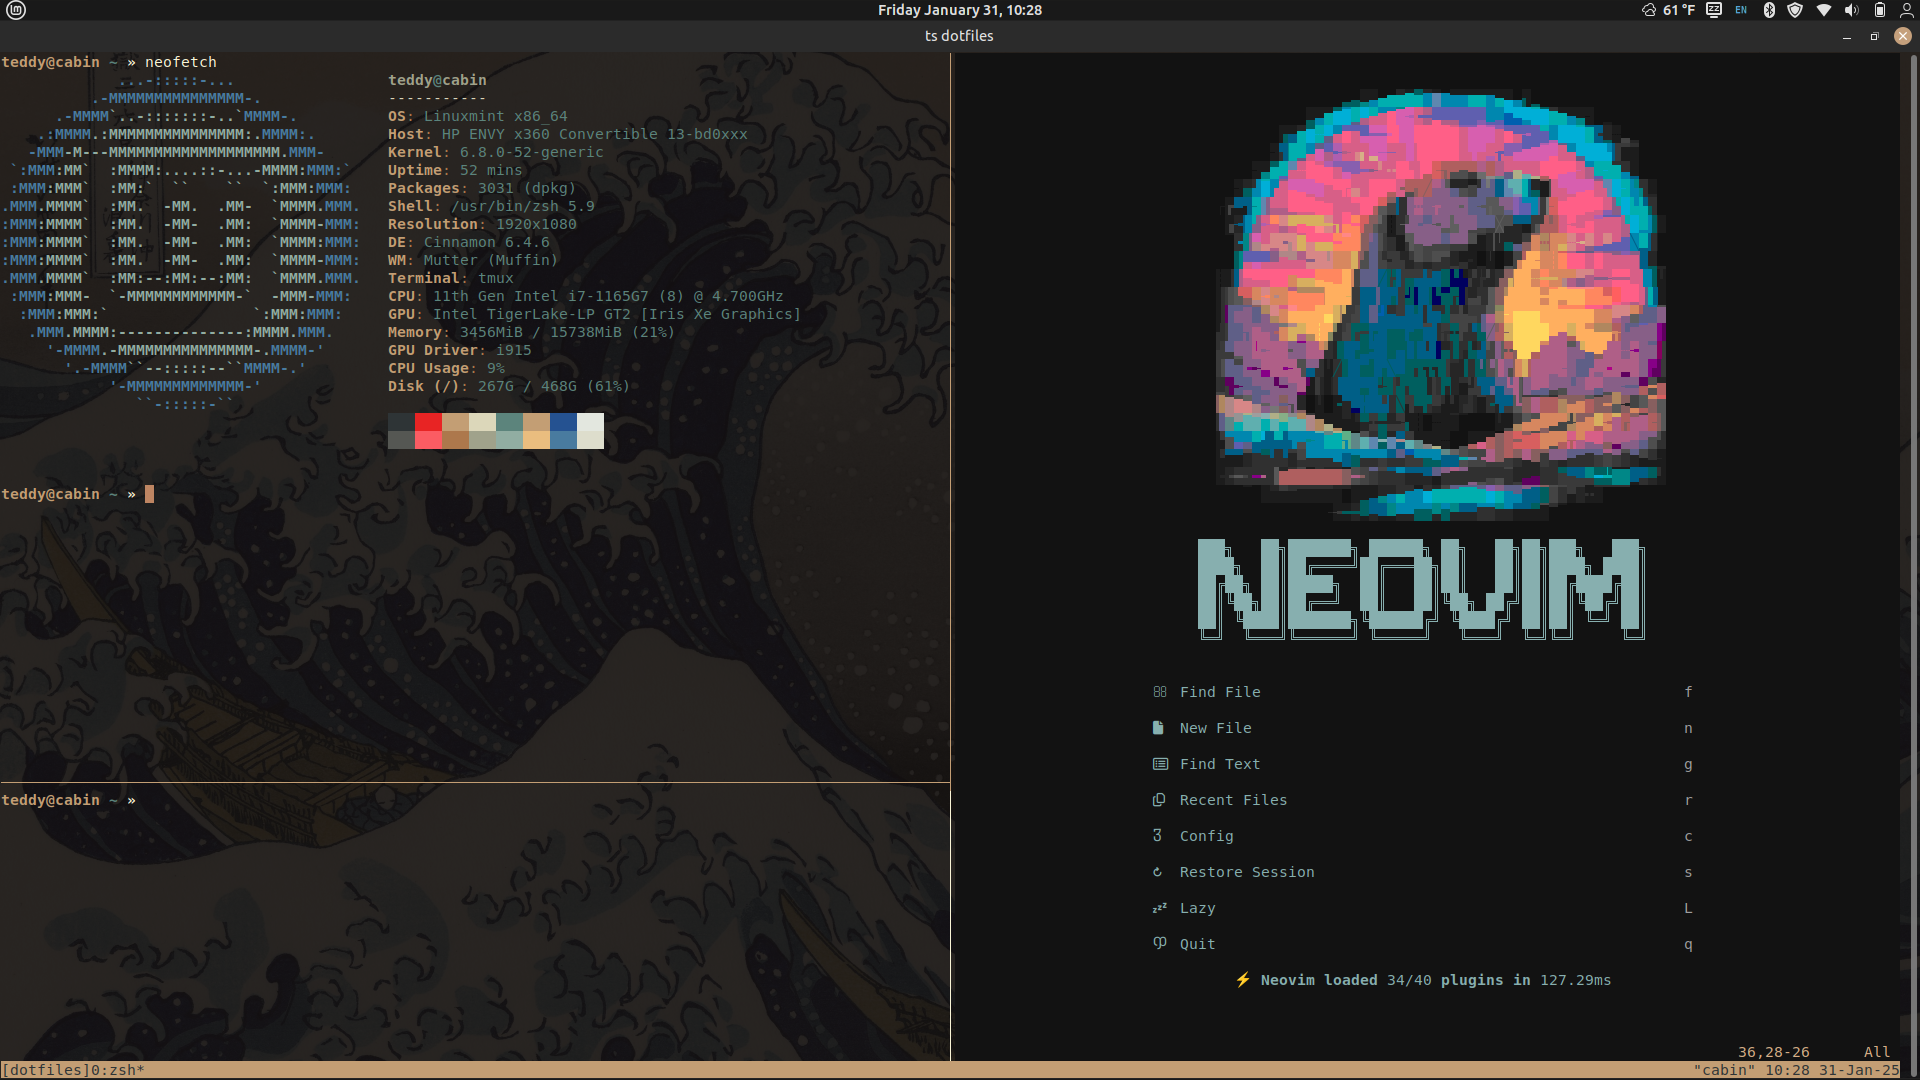This screenshot has width=1920, height=1080.
Task: Open the Linux Mint menu icon
Action: coord(16,10)
